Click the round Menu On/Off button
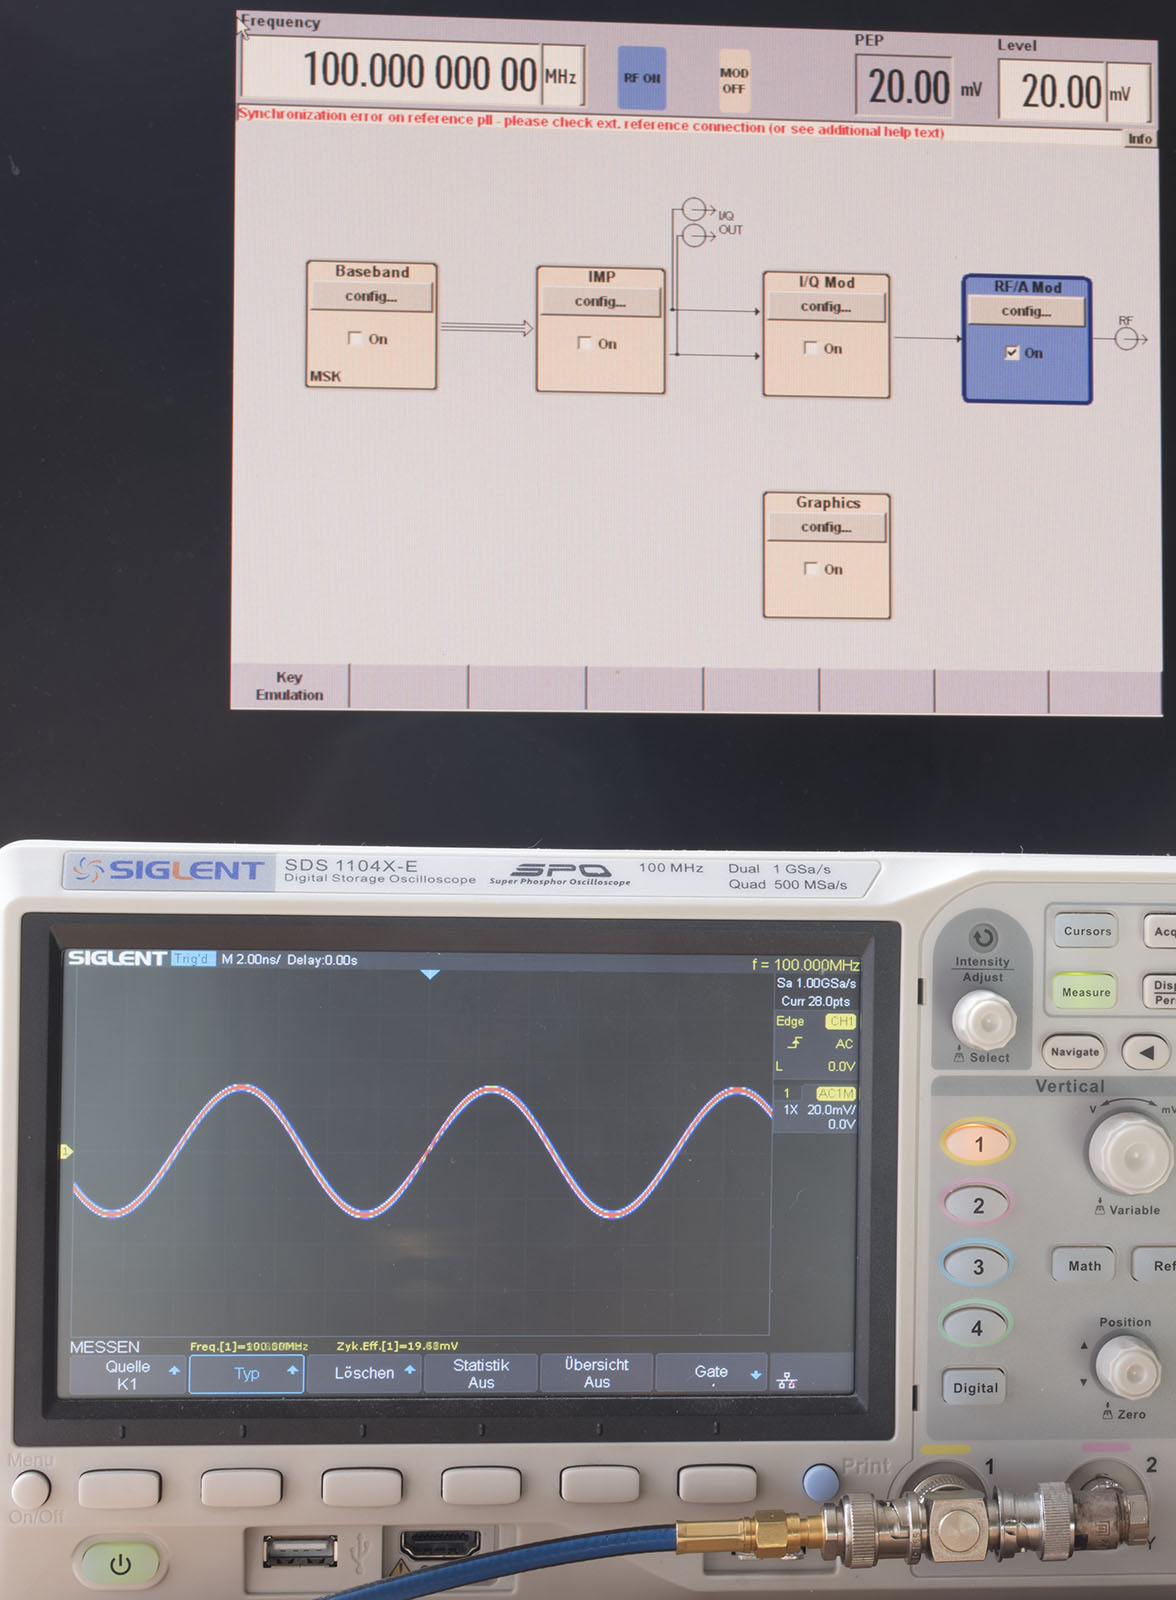This screenshot has width=1176, height=1600. pos(28,1490)
